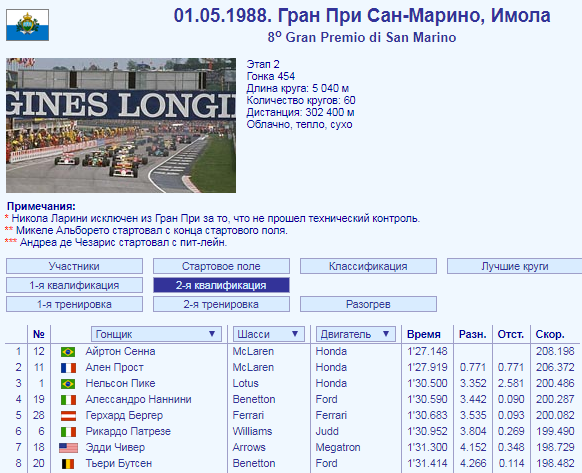Screen dimensions: 582x473
Task: Open the Разогрев tab
Action: (x=368, y=304)
